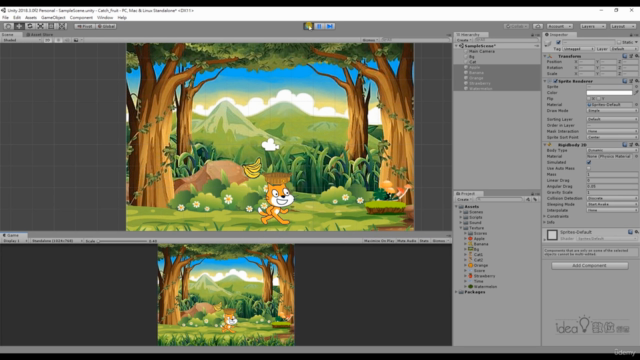640x360 pixels.
Task: Open the Layers dropdown in top toolbar
Action: [593, 26]
